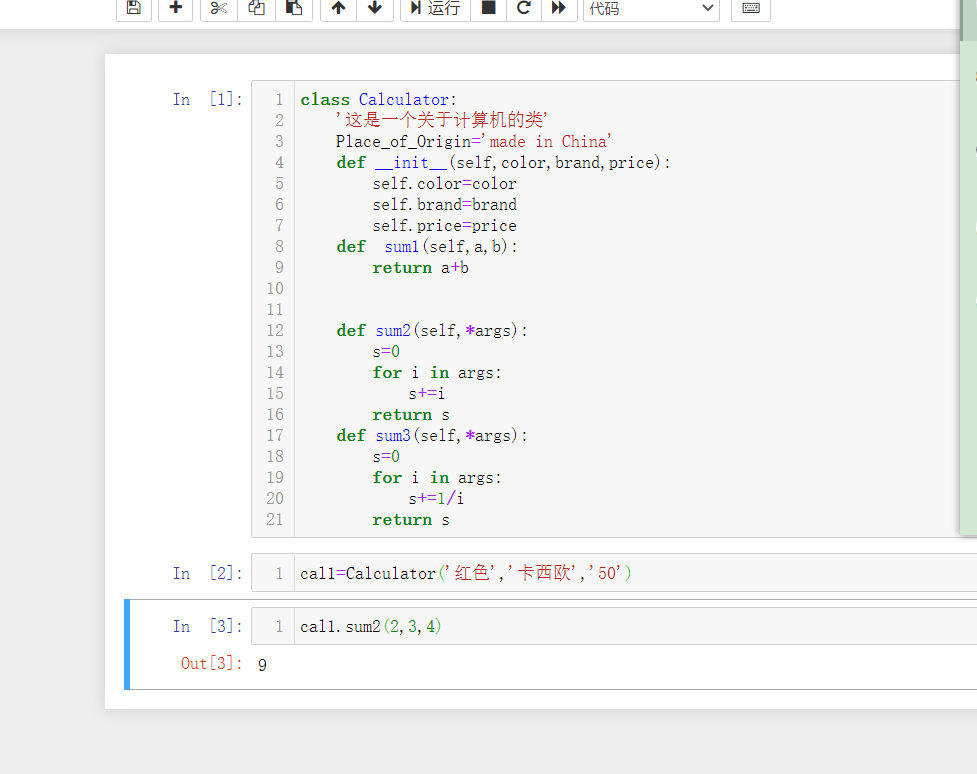977x774 pixels.
Task: Run the cell with the 运行 button
Action: pyautogui.click(x=436, y=8)
